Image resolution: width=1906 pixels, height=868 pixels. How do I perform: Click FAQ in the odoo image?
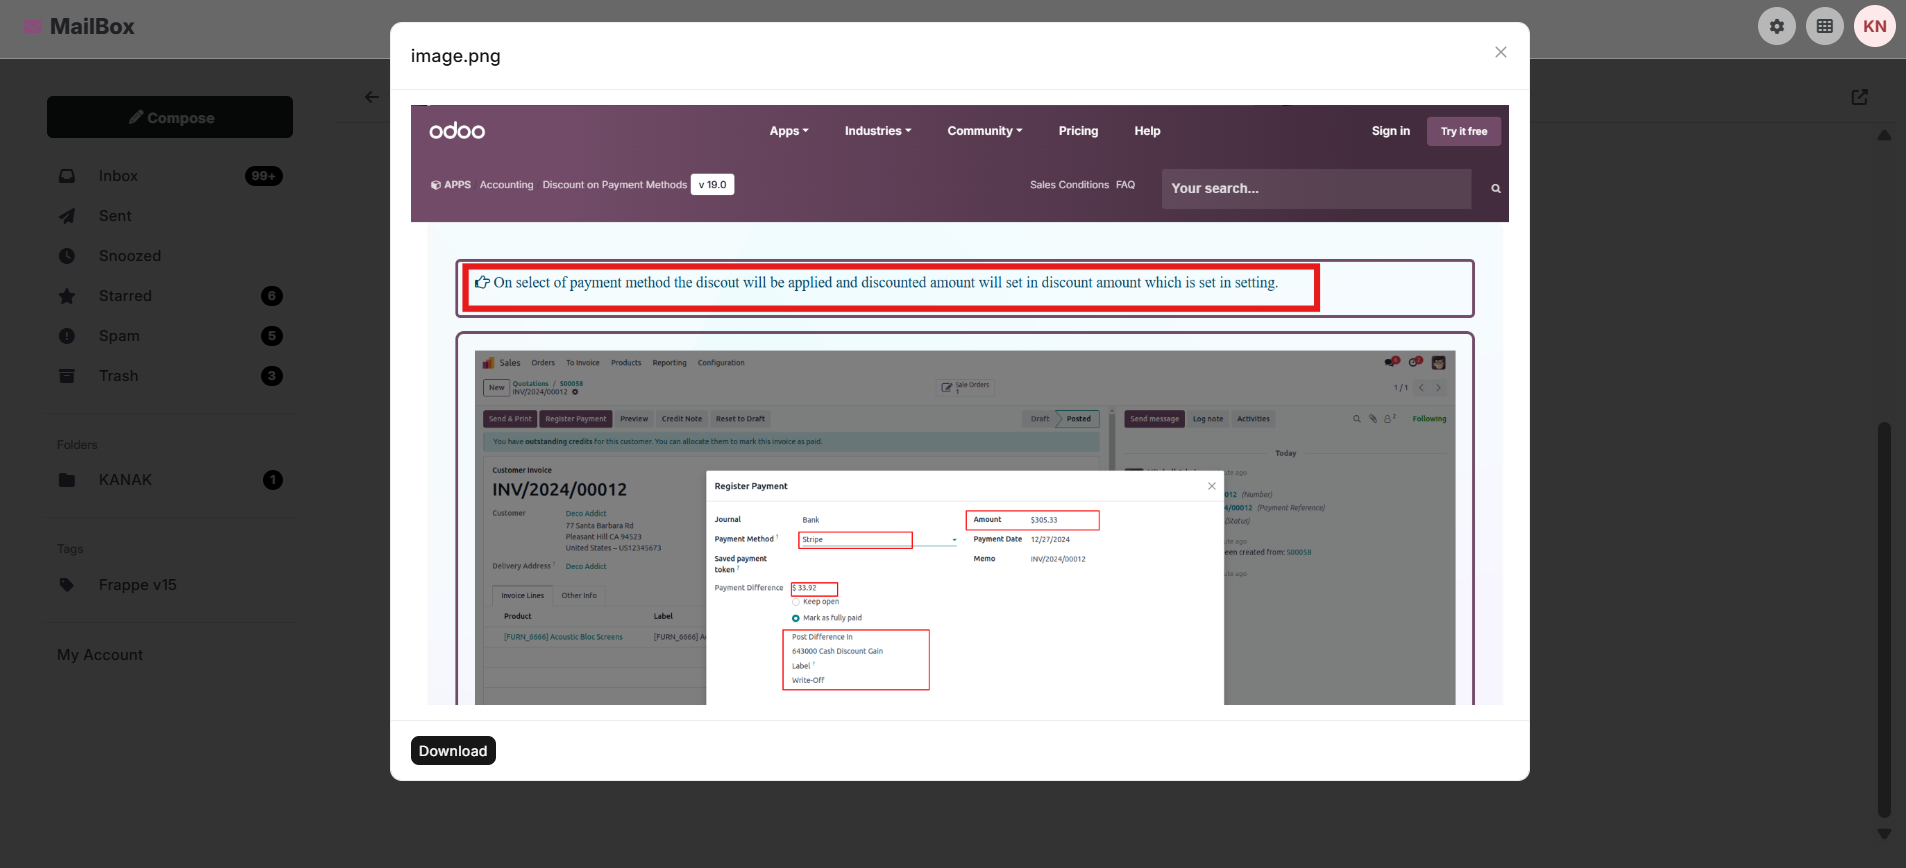[x=1125, y=185]
